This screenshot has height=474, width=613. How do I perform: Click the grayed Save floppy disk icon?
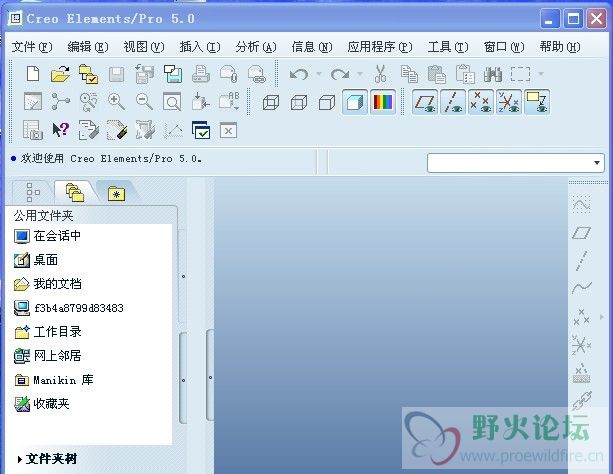click(116, 74)
